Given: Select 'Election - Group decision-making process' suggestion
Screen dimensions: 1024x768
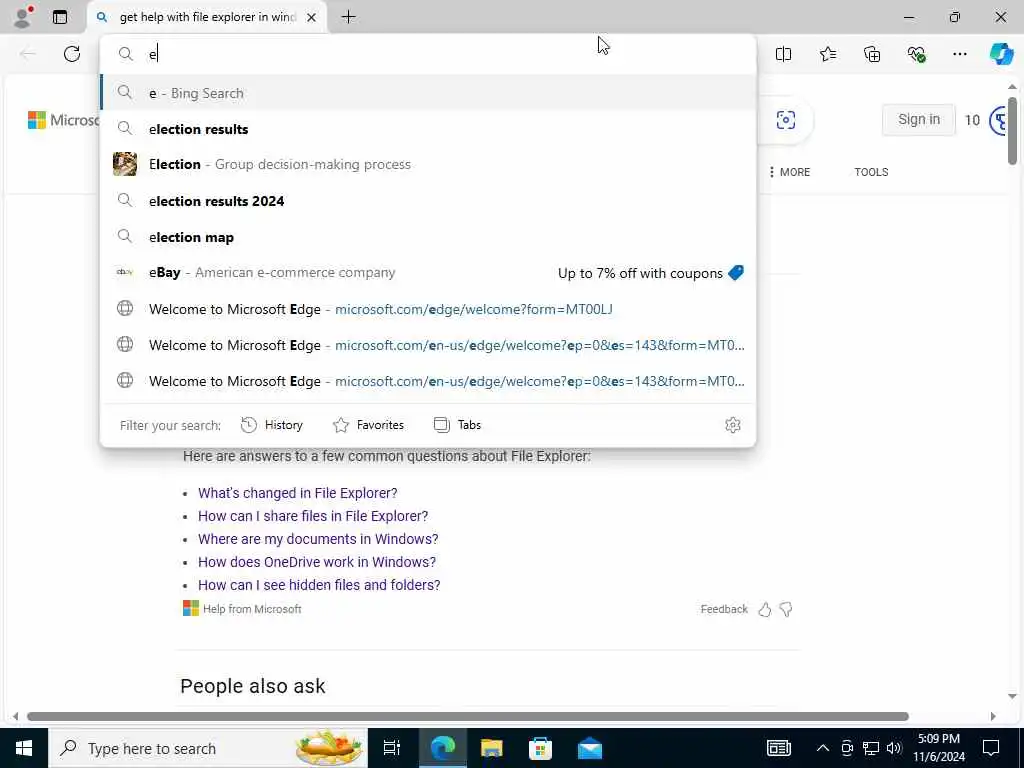Looking at the screenshot, I should 428,165.
